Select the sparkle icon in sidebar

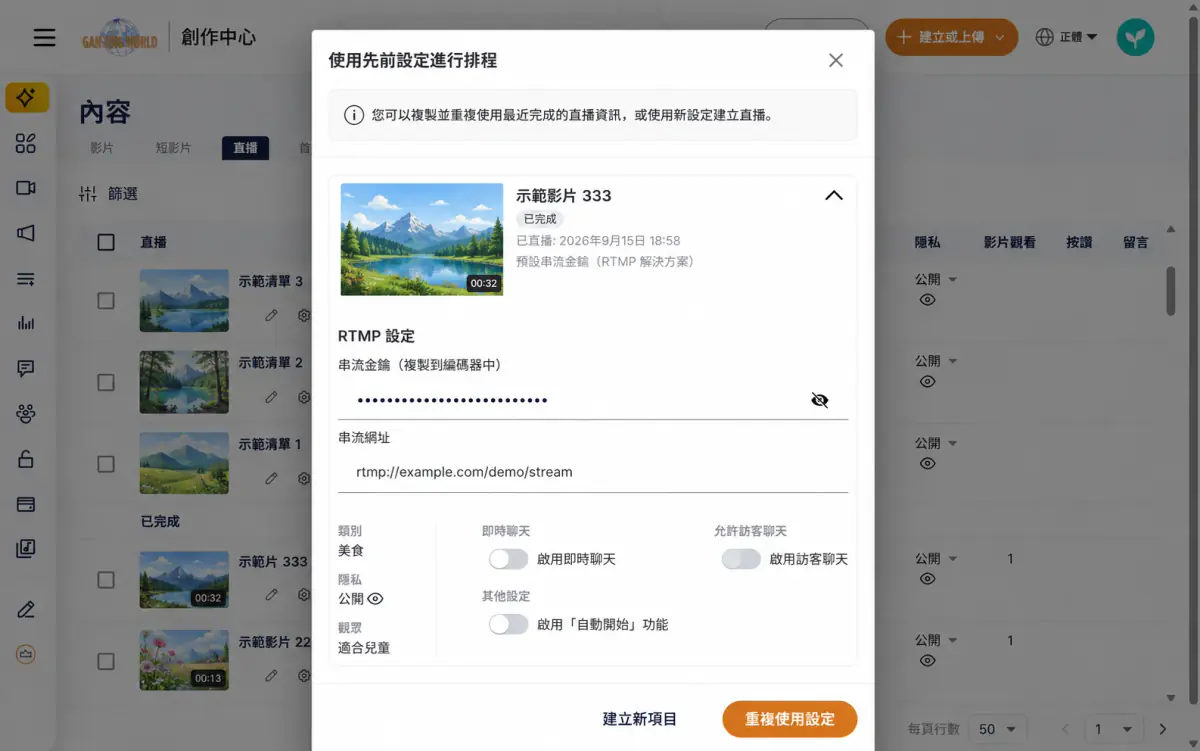point(27,97)
